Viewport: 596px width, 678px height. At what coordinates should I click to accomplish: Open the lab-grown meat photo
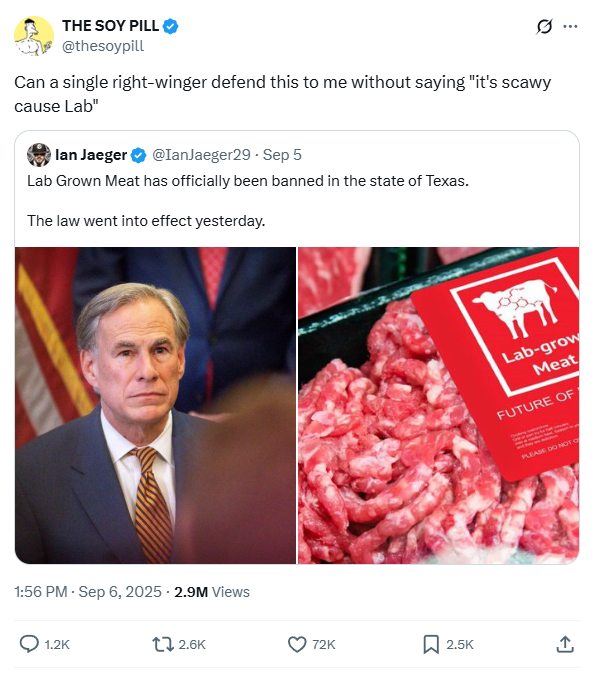coord(439,405)
